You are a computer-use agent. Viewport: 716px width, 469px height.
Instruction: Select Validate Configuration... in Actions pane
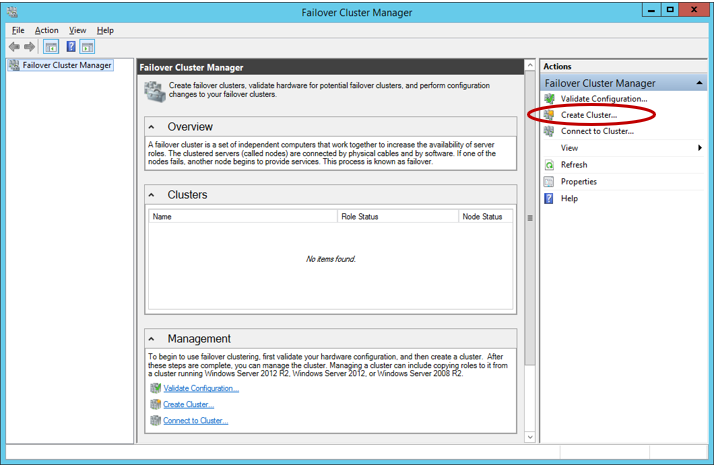[604, 99]
